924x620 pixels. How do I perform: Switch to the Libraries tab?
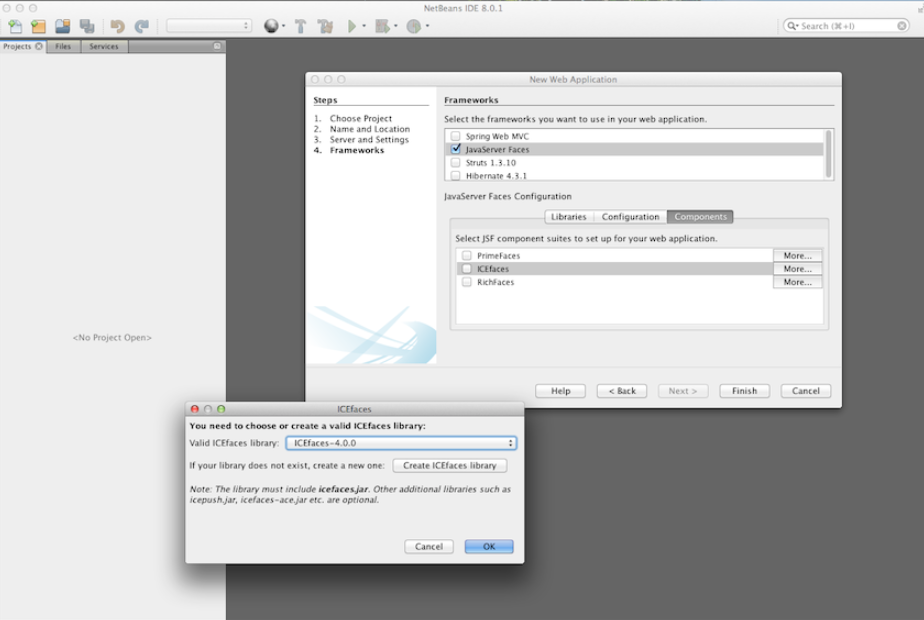(568, 217)
